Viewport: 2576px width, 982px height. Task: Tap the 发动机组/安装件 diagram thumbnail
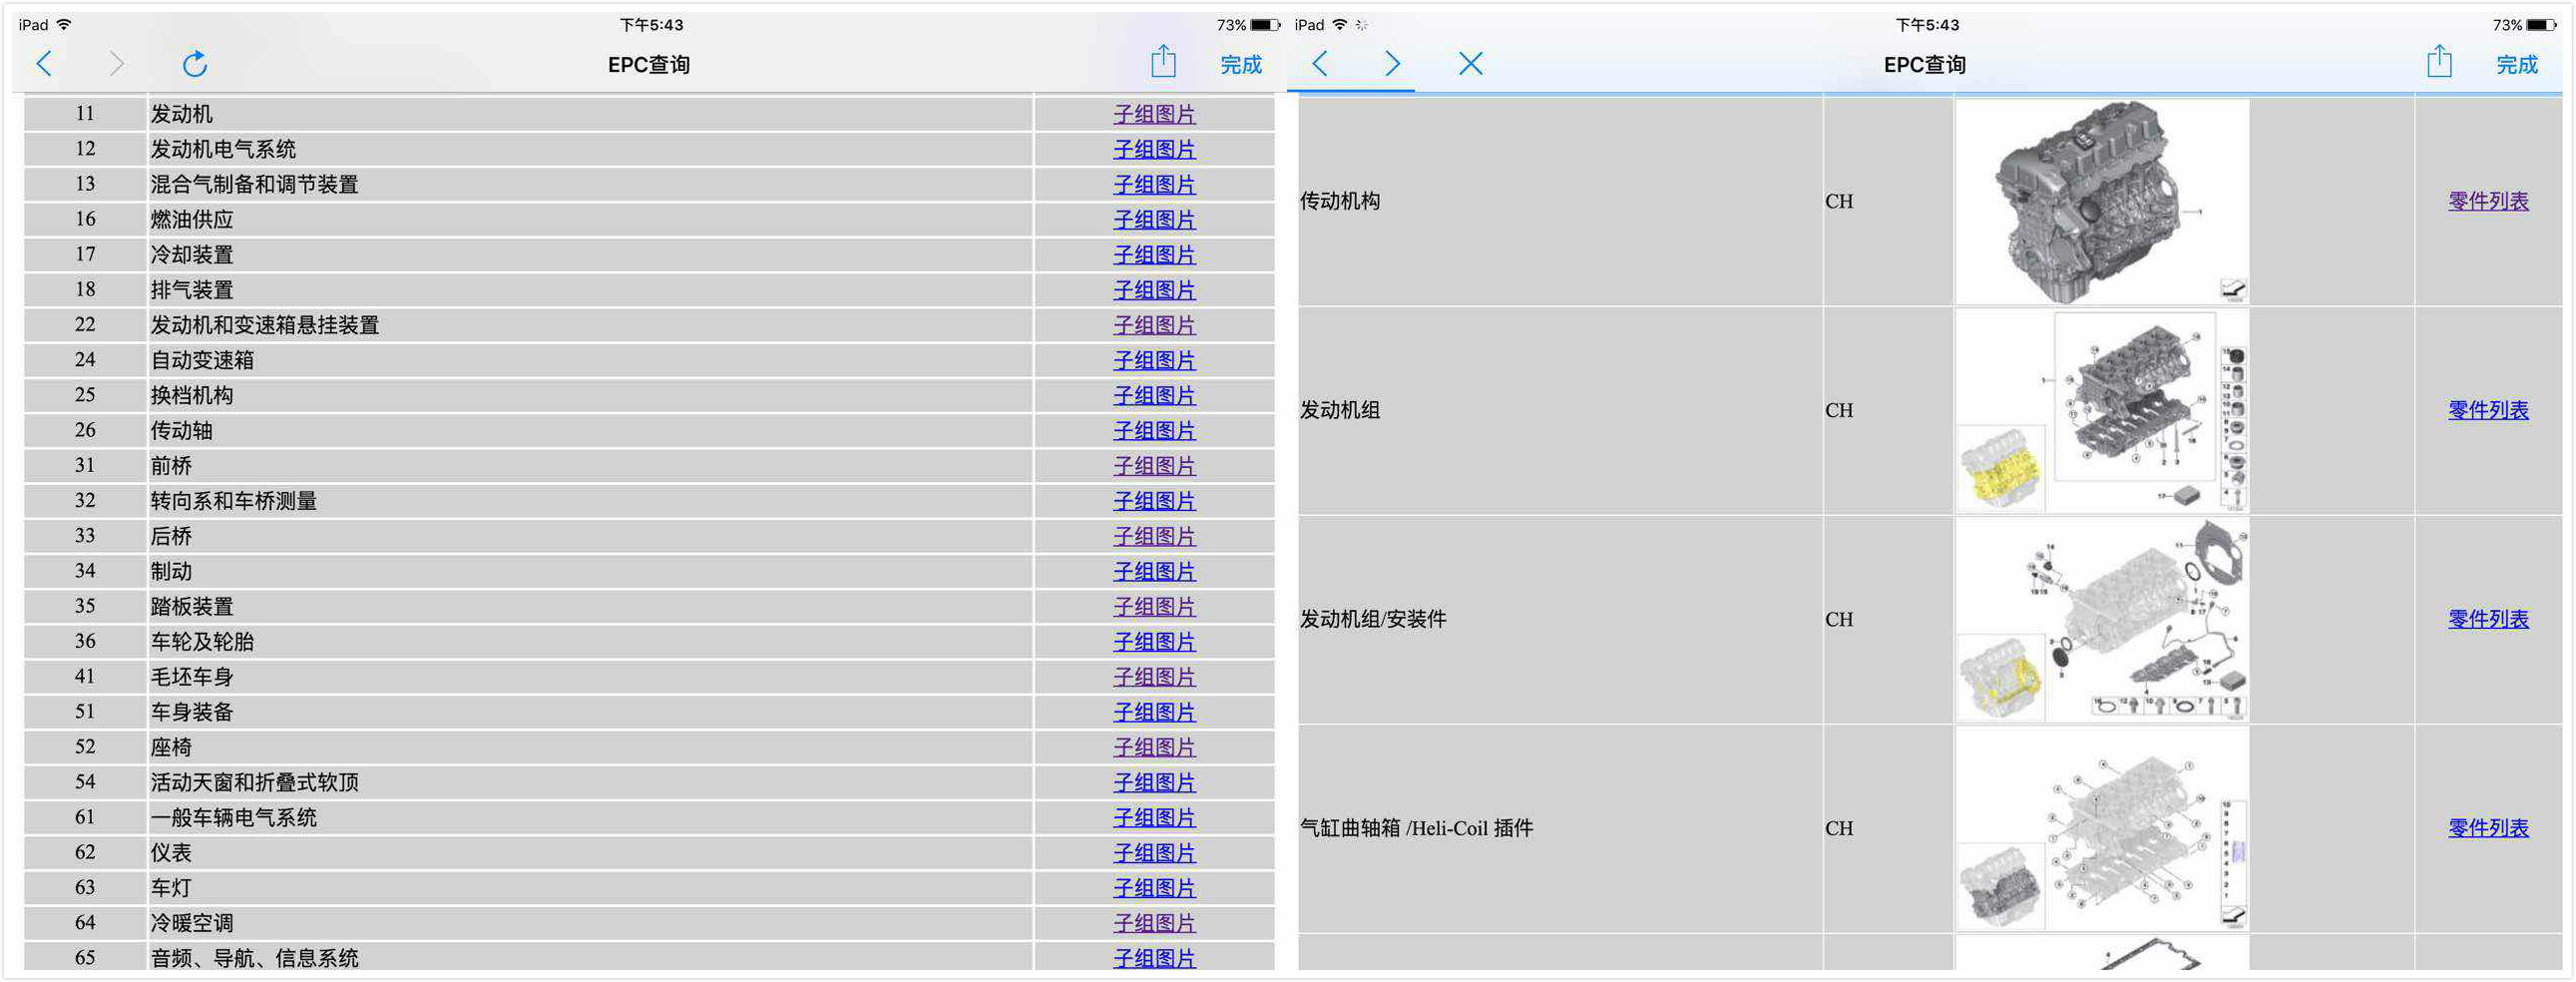[x=2102, y=620]
